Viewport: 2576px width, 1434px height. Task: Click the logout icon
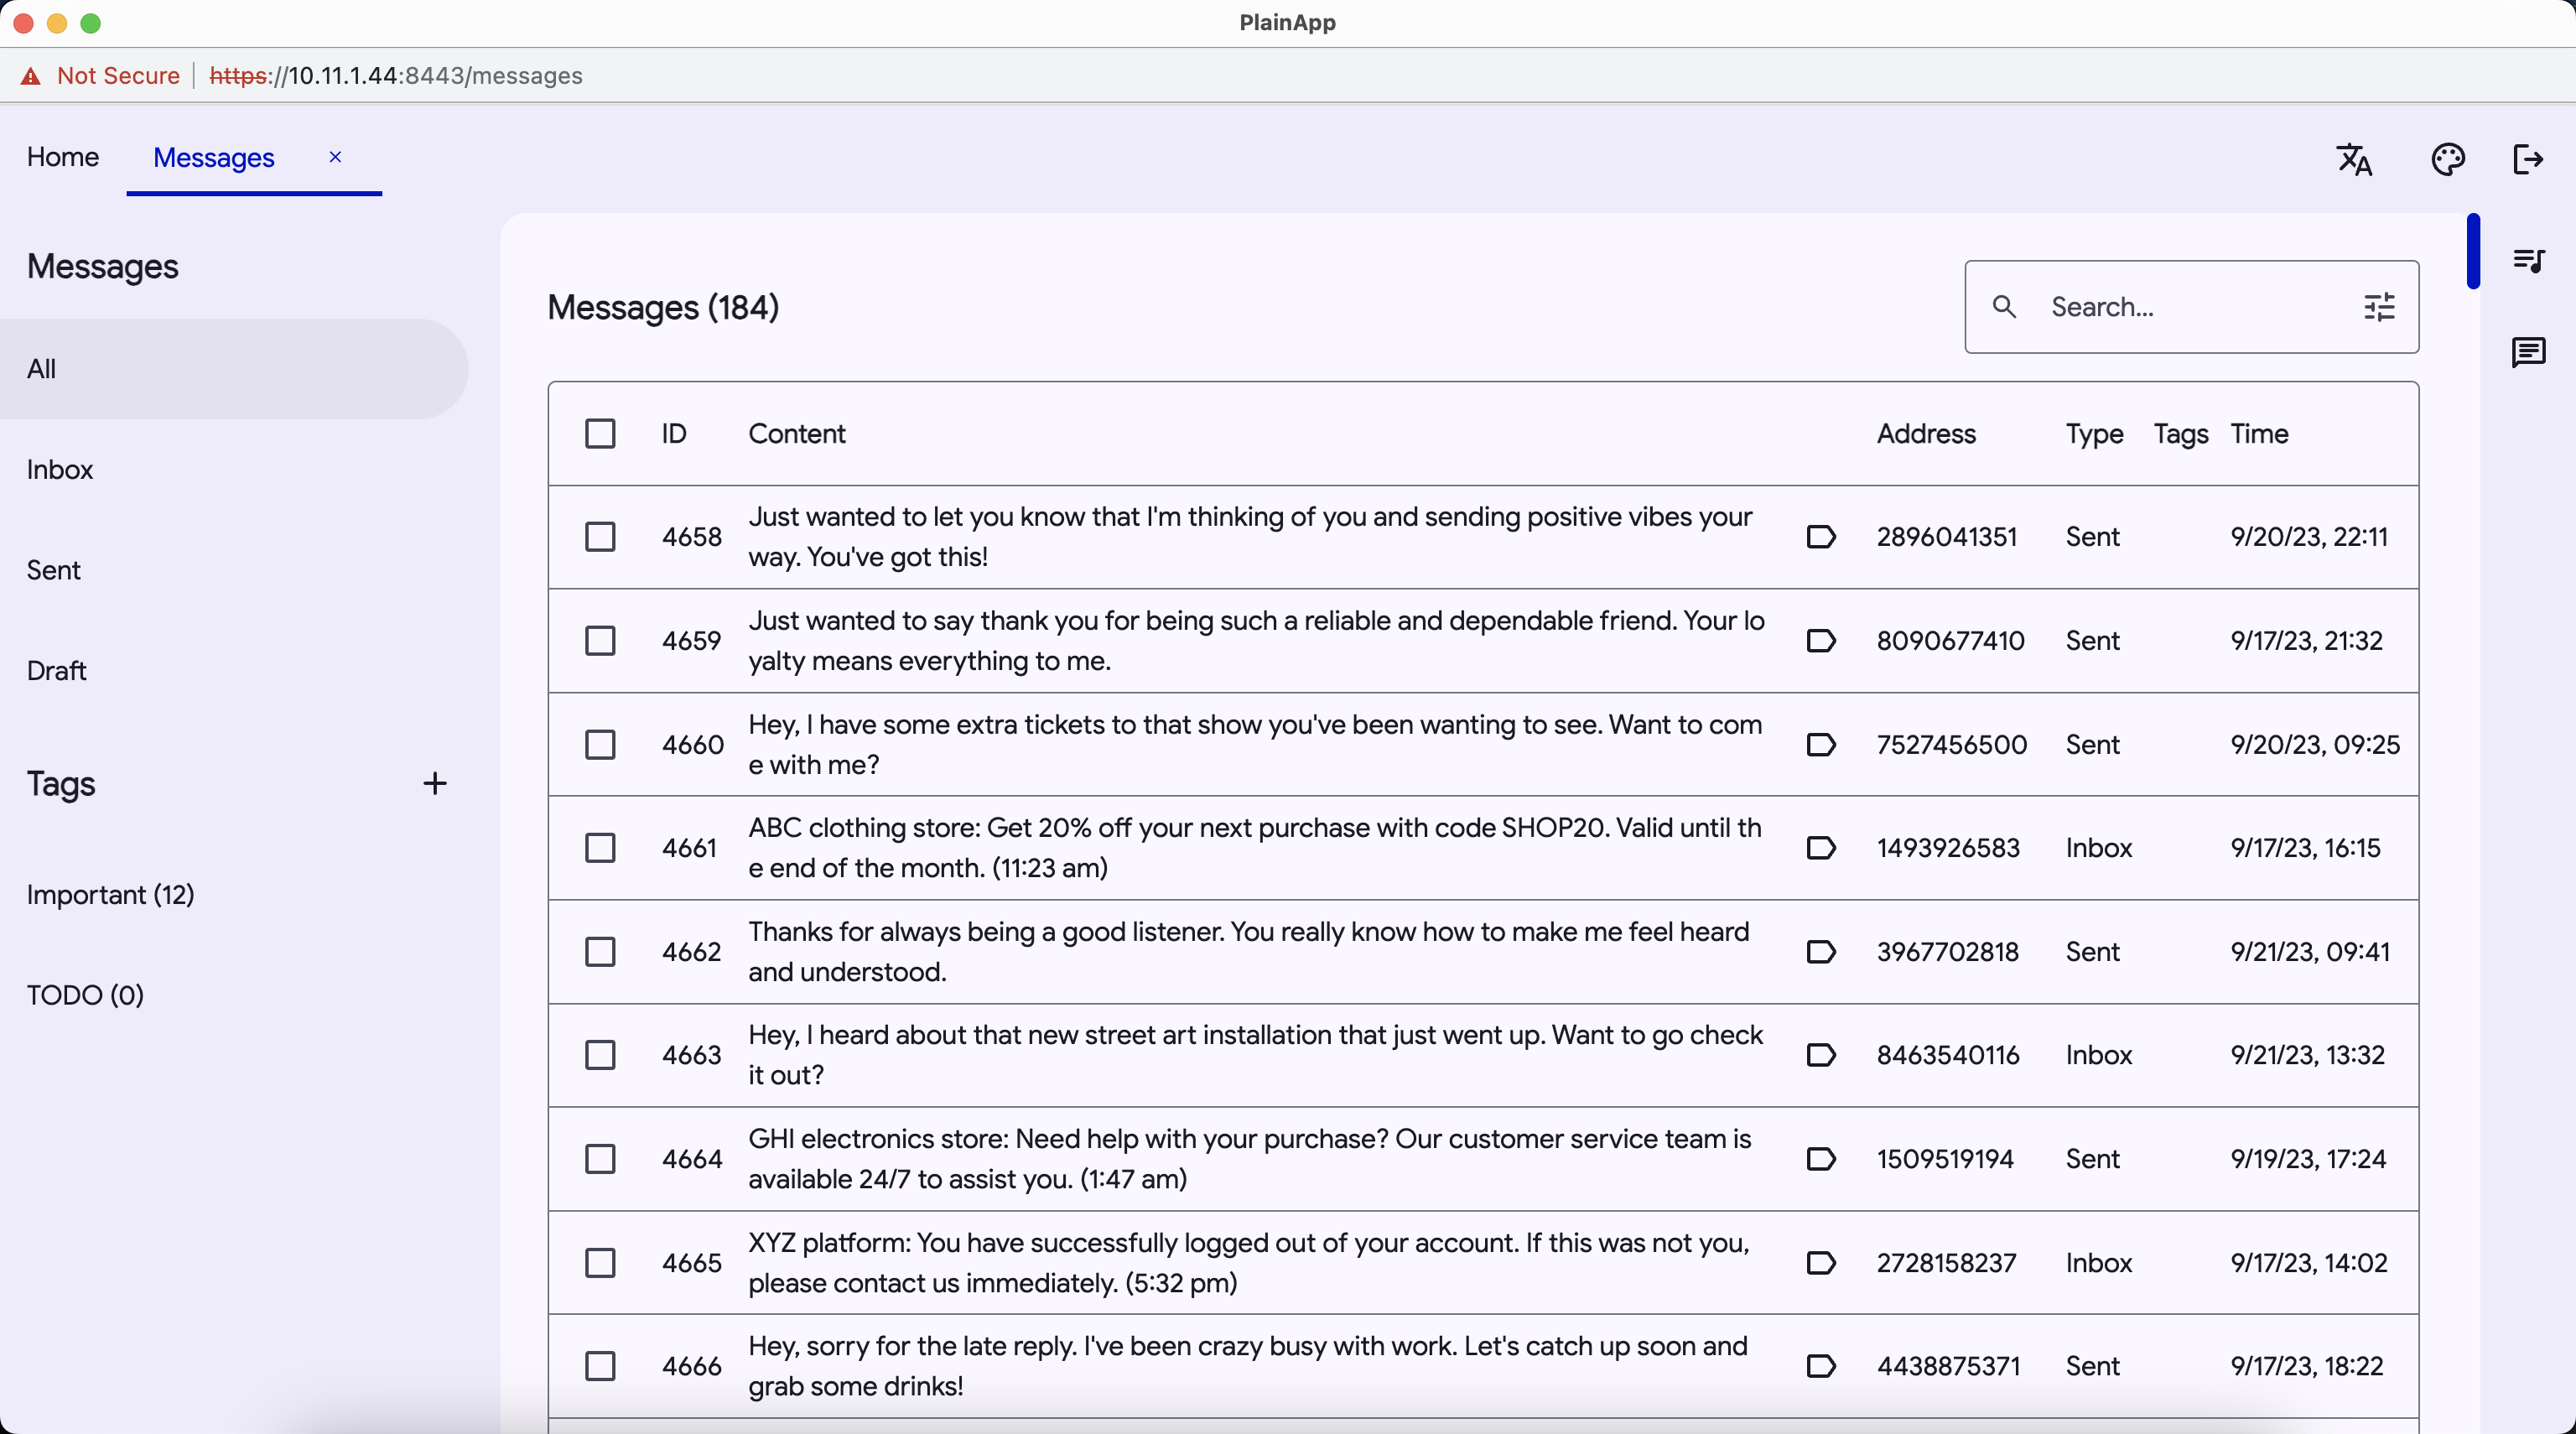[2527, 159]
